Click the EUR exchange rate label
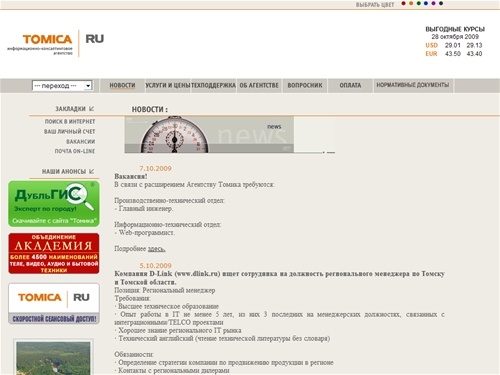This screenshot has height=375, width=500. click(x=431, y=54)
